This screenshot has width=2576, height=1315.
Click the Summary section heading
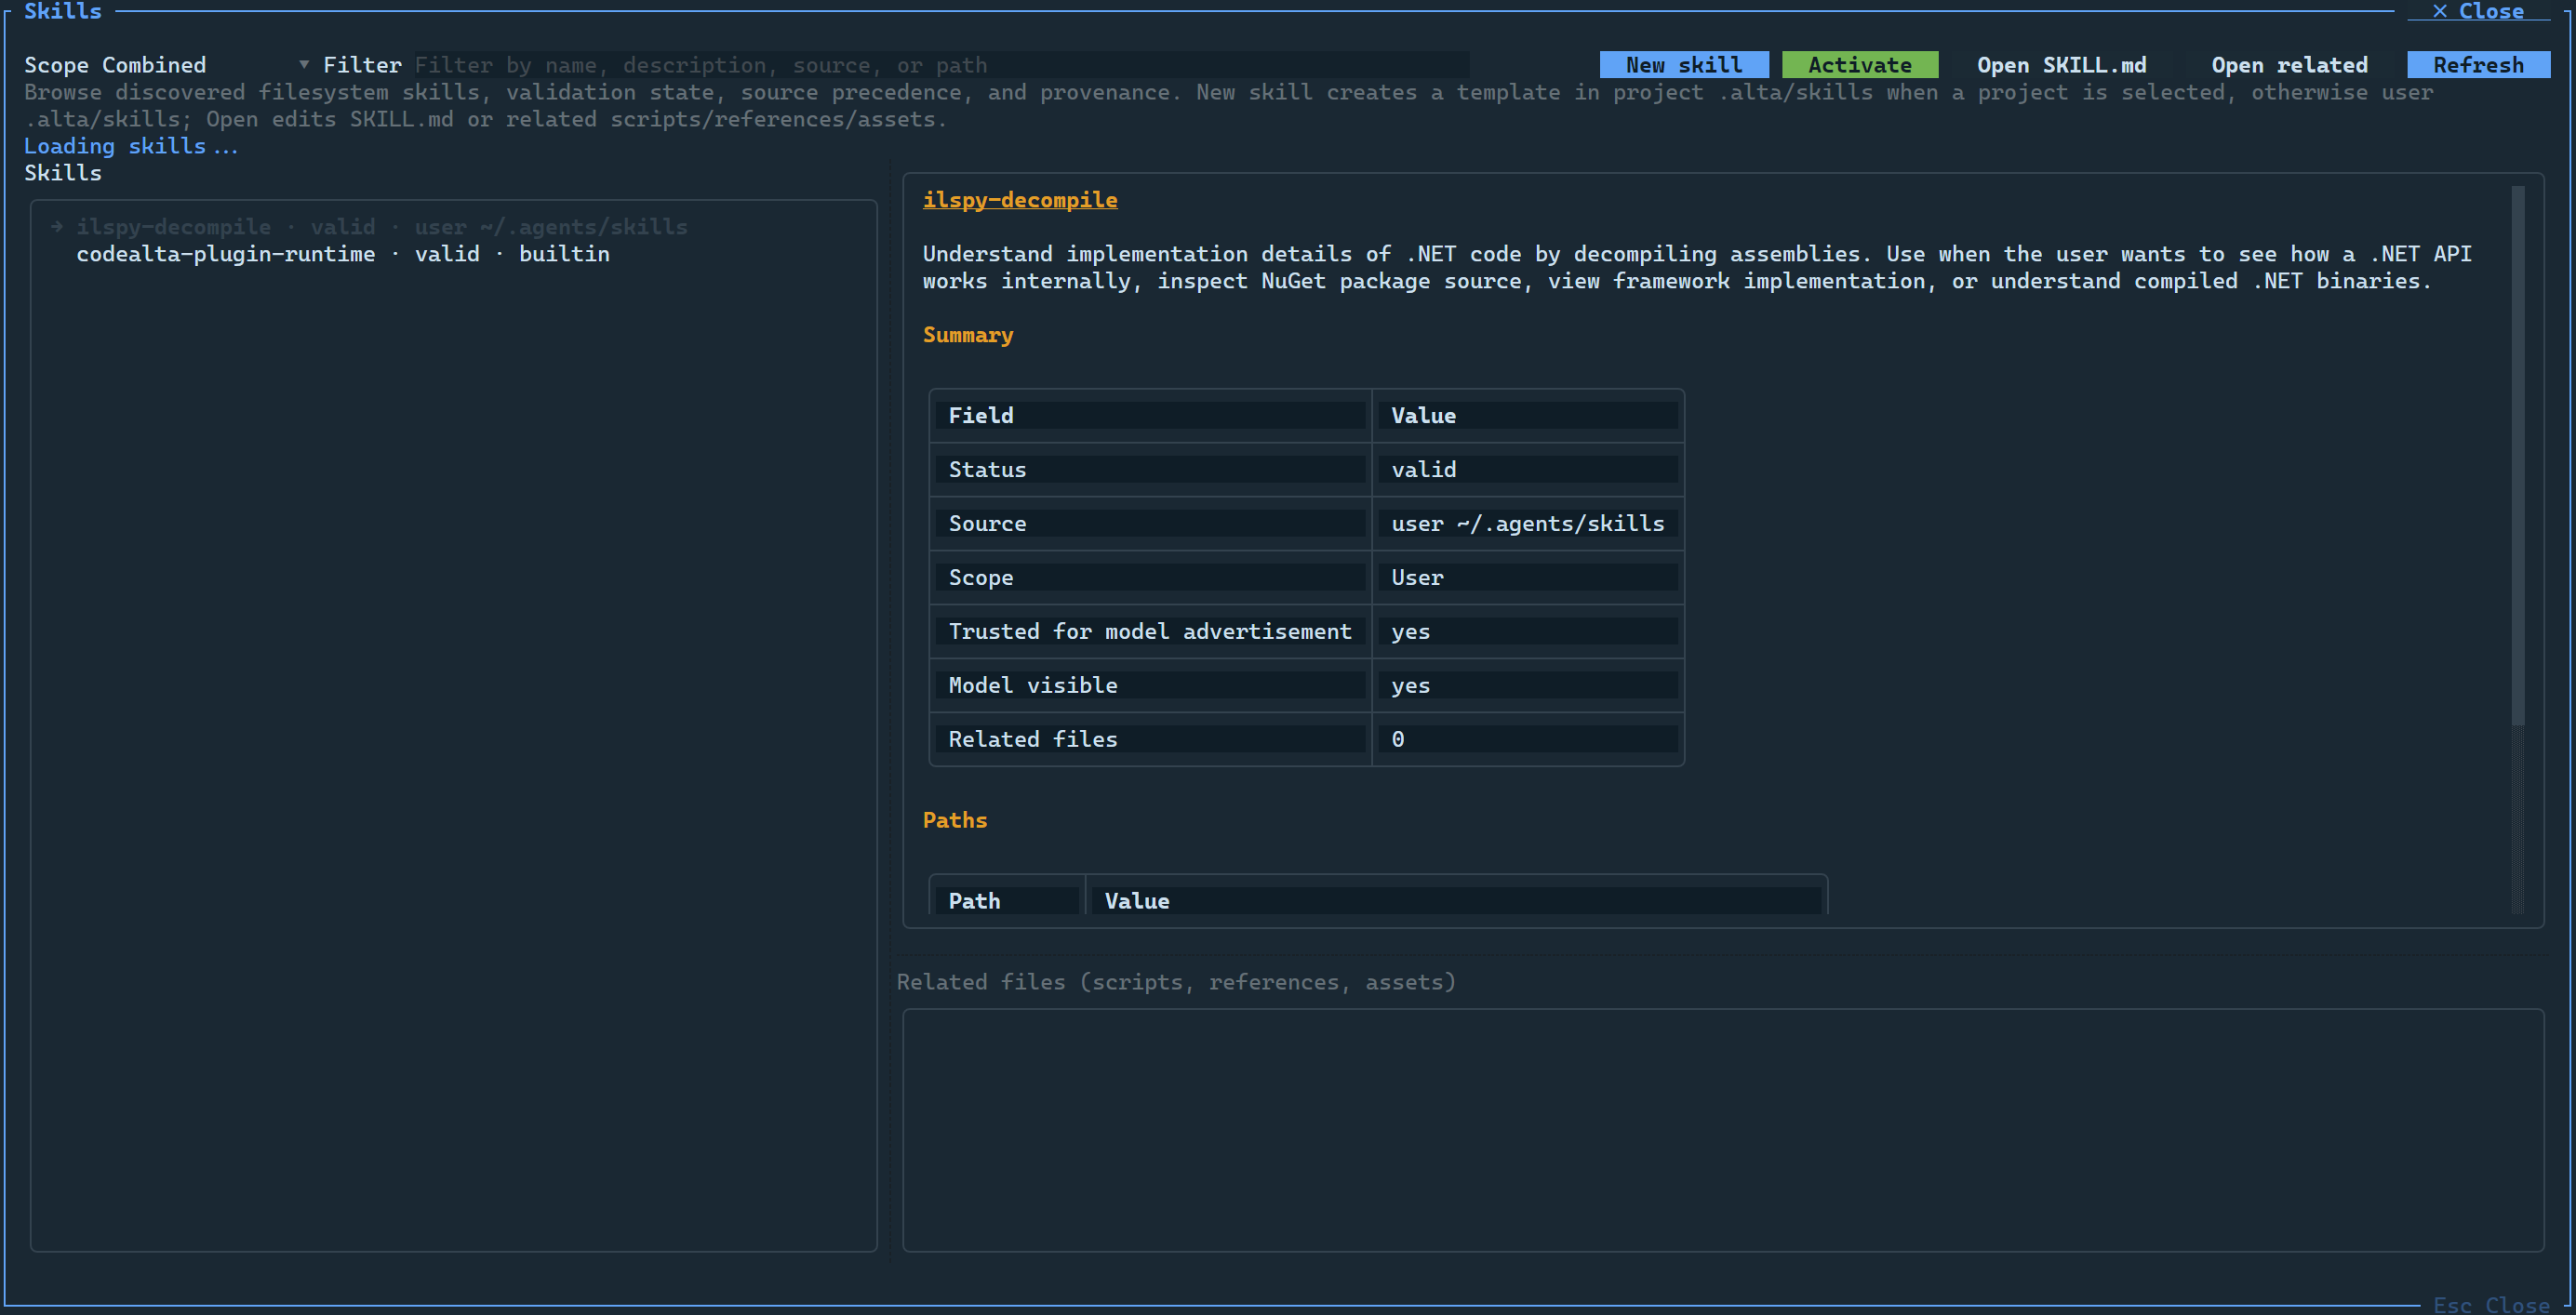tap(967, 335)
